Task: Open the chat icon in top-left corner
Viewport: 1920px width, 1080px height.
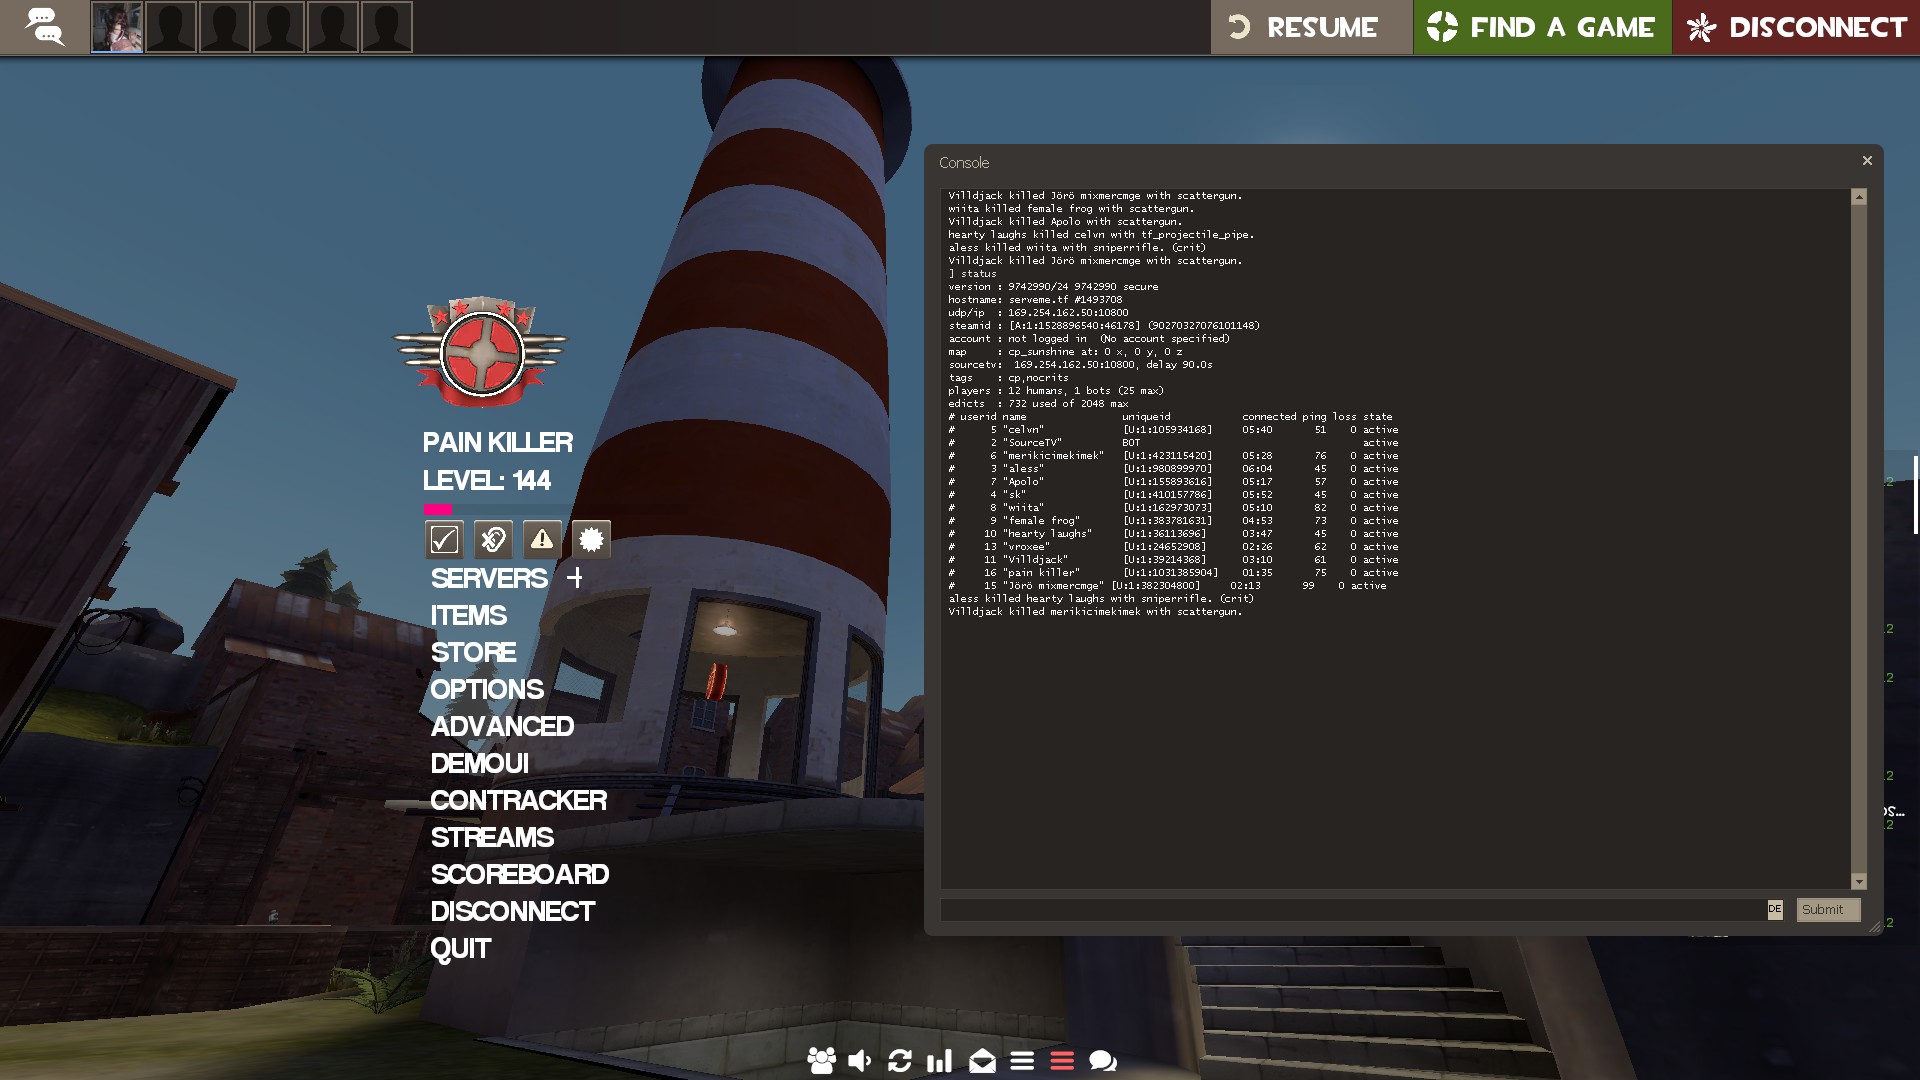Action: [x=44, y=26]
